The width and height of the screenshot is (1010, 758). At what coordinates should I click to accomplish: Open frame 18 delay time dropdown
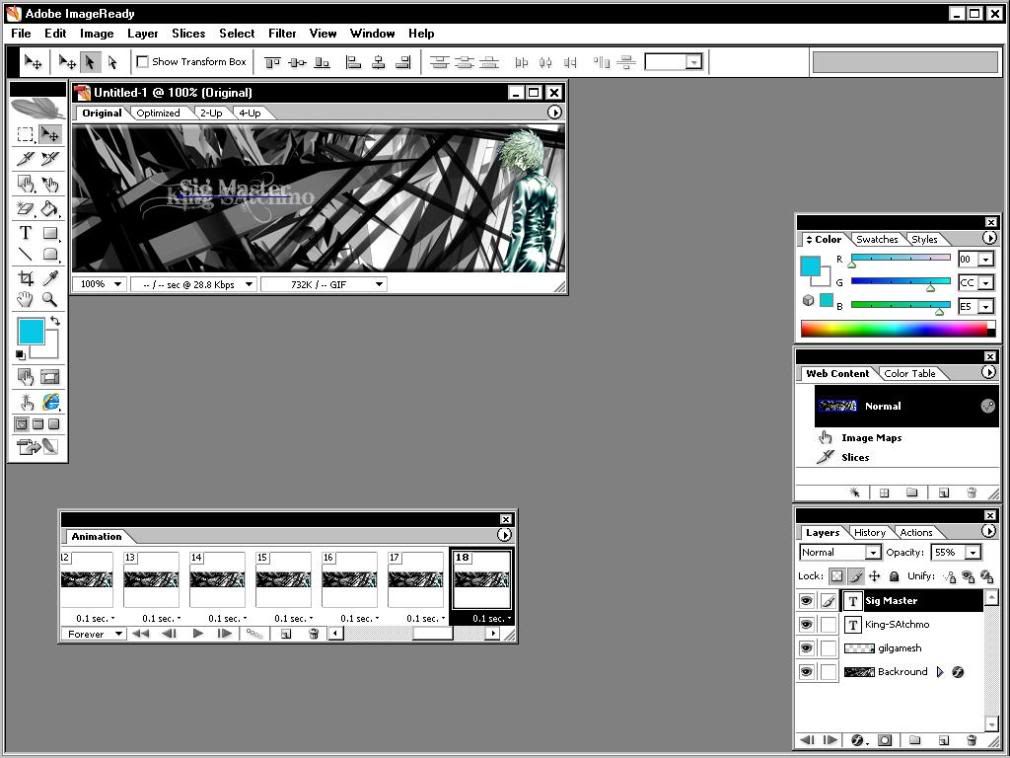491,618
